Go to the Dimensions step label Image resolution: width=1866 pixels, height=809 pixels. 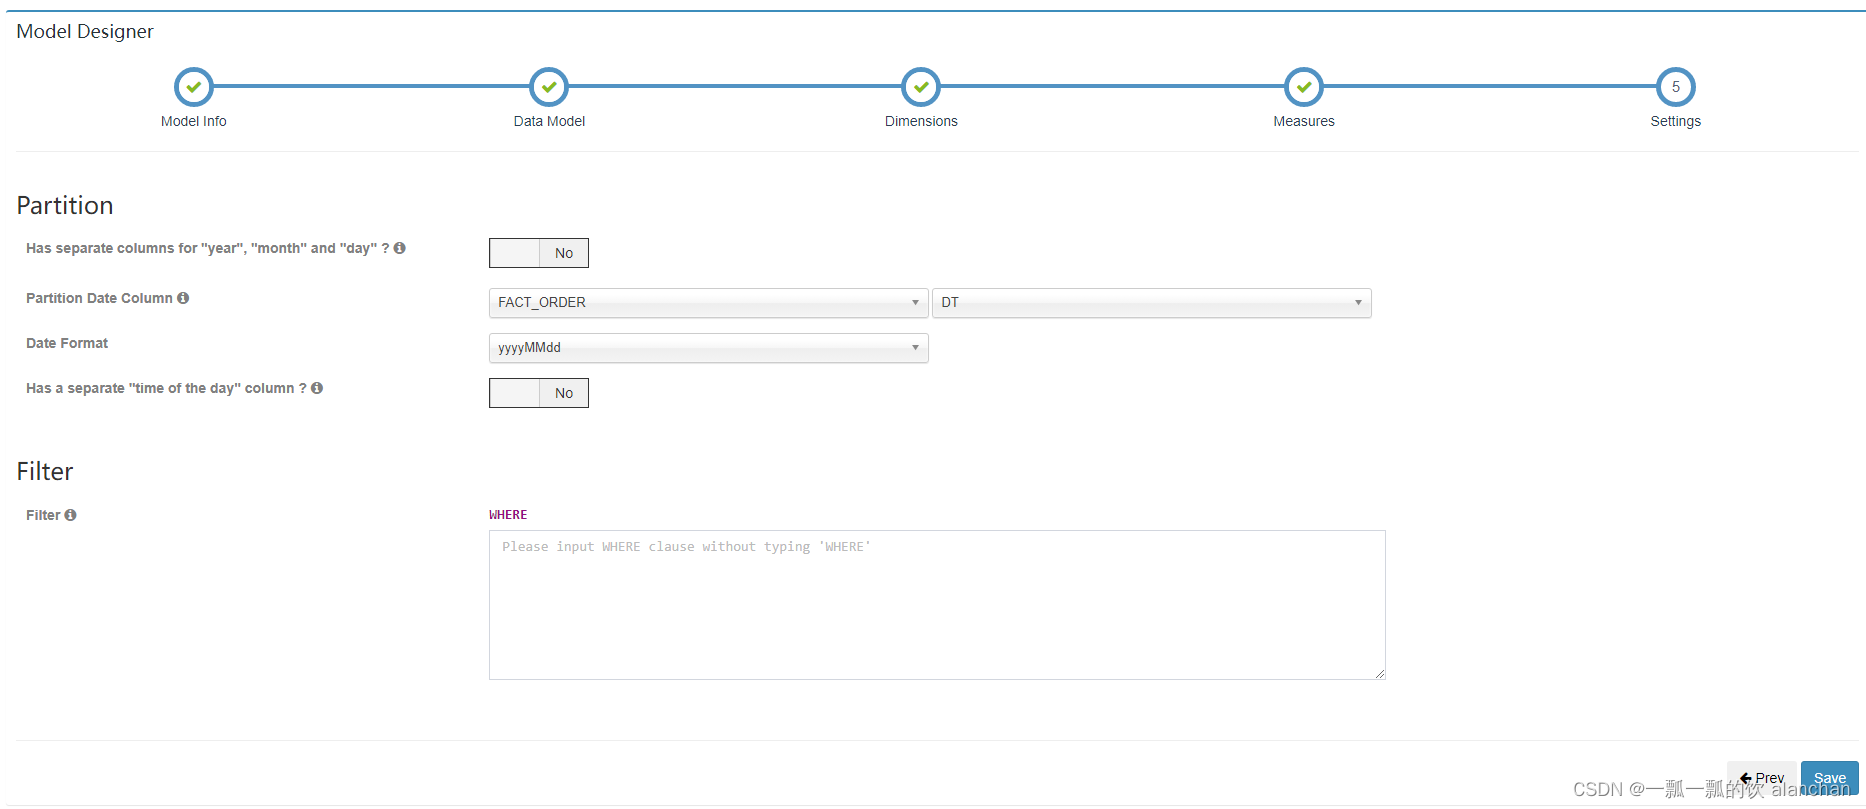[921, 121]
